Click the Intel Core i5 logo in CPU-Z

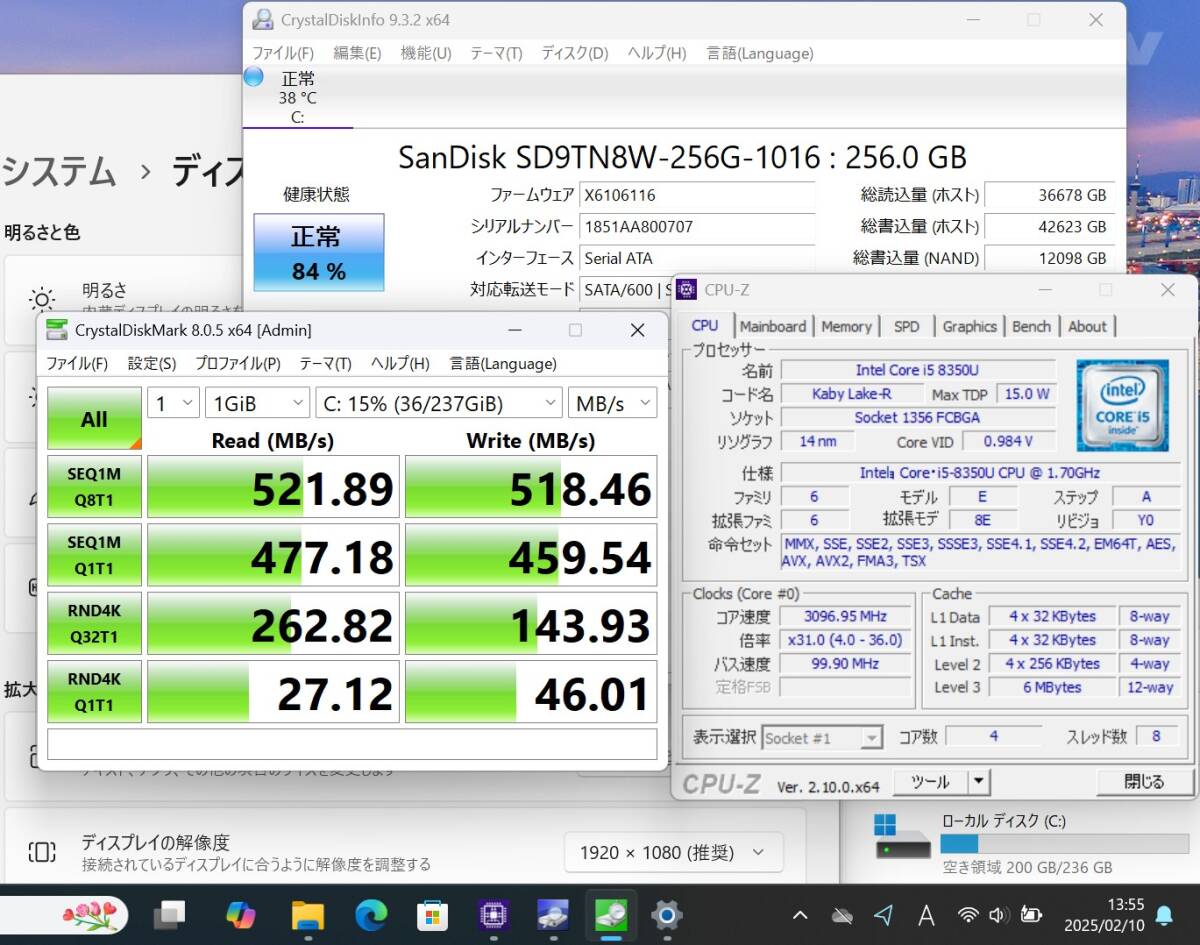pos(1121,406)
